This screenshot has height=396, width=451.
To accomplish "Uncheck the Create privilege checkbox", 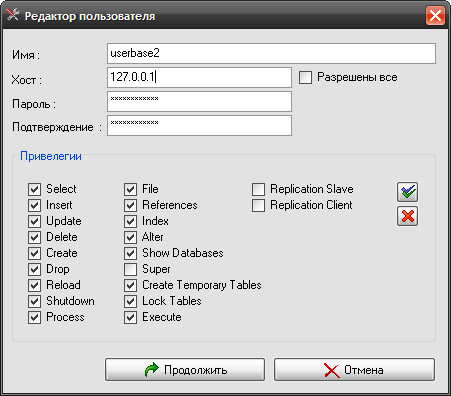I will pos(34,253).
